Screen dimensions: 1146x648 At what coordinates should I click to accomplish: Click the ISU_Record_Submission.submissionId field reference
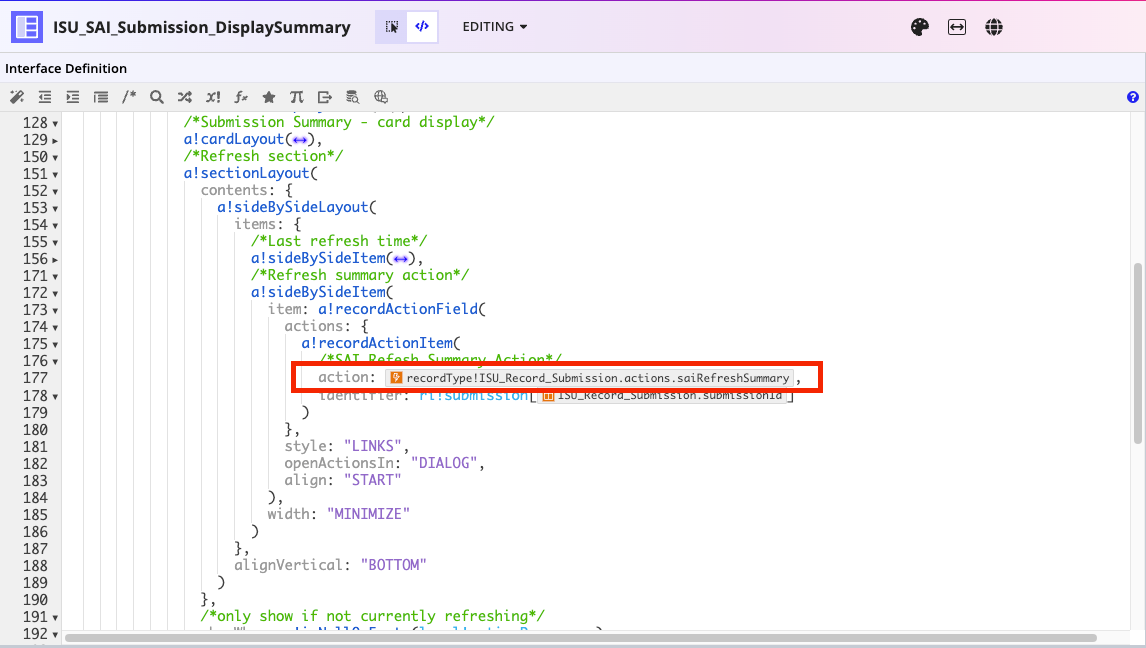coord(662,395)
